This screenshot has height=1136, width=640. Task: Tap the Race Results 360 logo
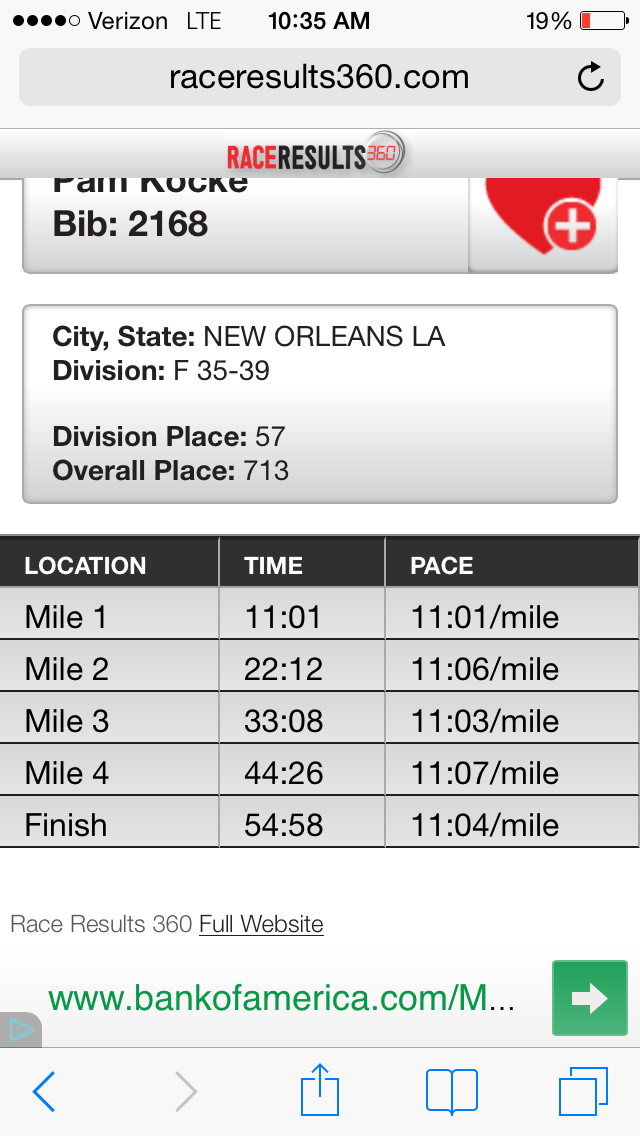314,155
